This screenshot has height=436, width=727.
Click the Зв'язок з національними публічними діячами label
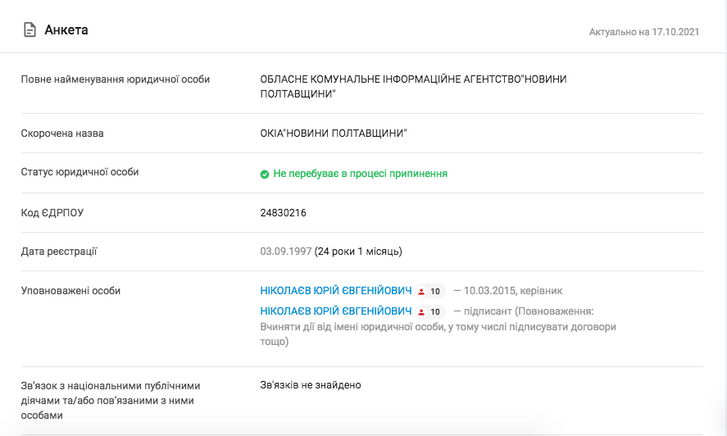click(x=110, y=400)
